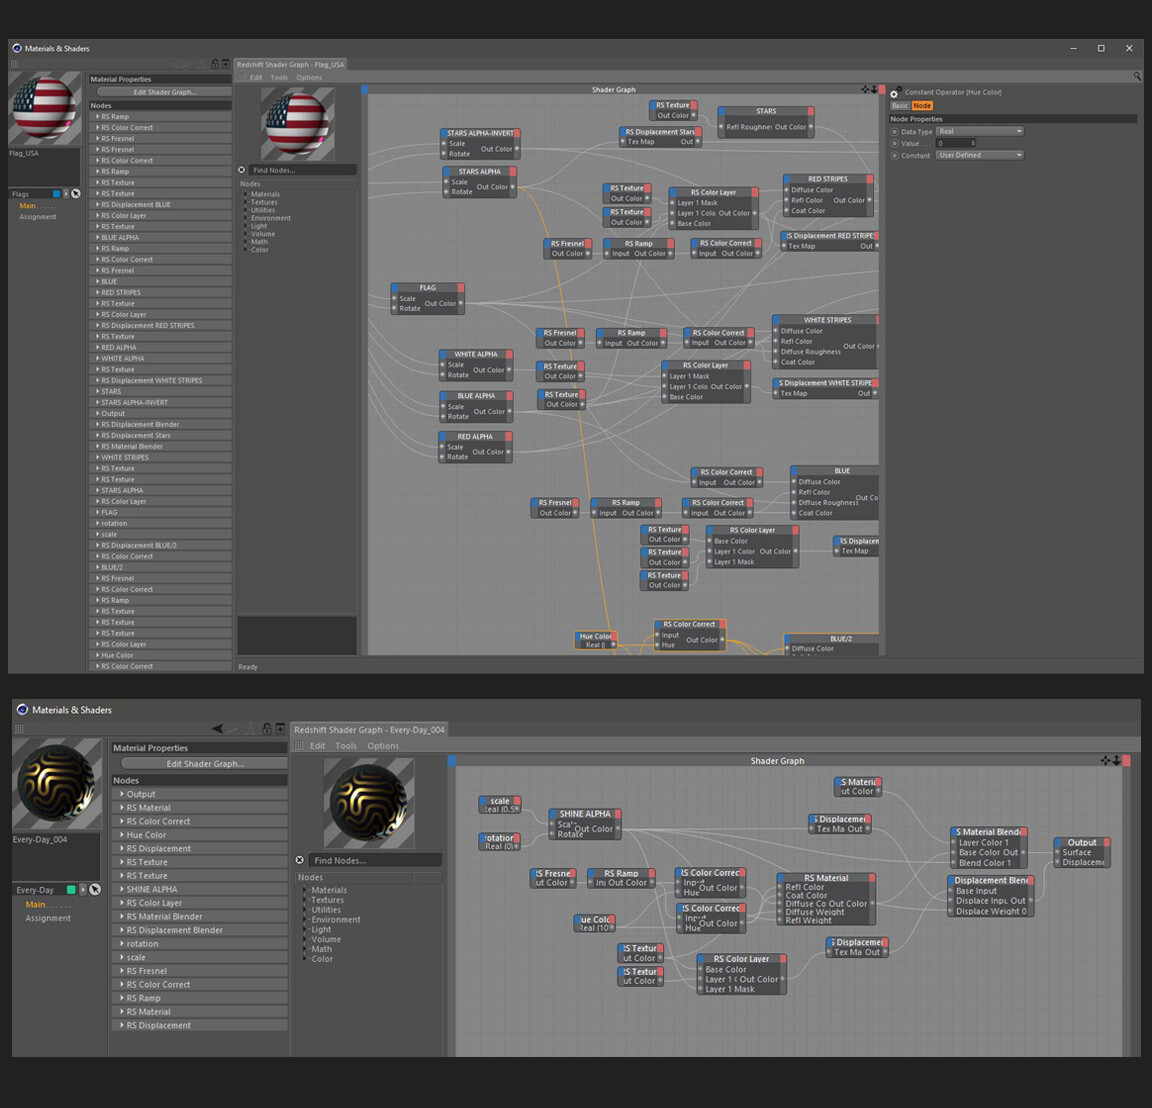Open the Constant dropdown set to User Defined
1152x1108 pixels.
pos(978,154)
